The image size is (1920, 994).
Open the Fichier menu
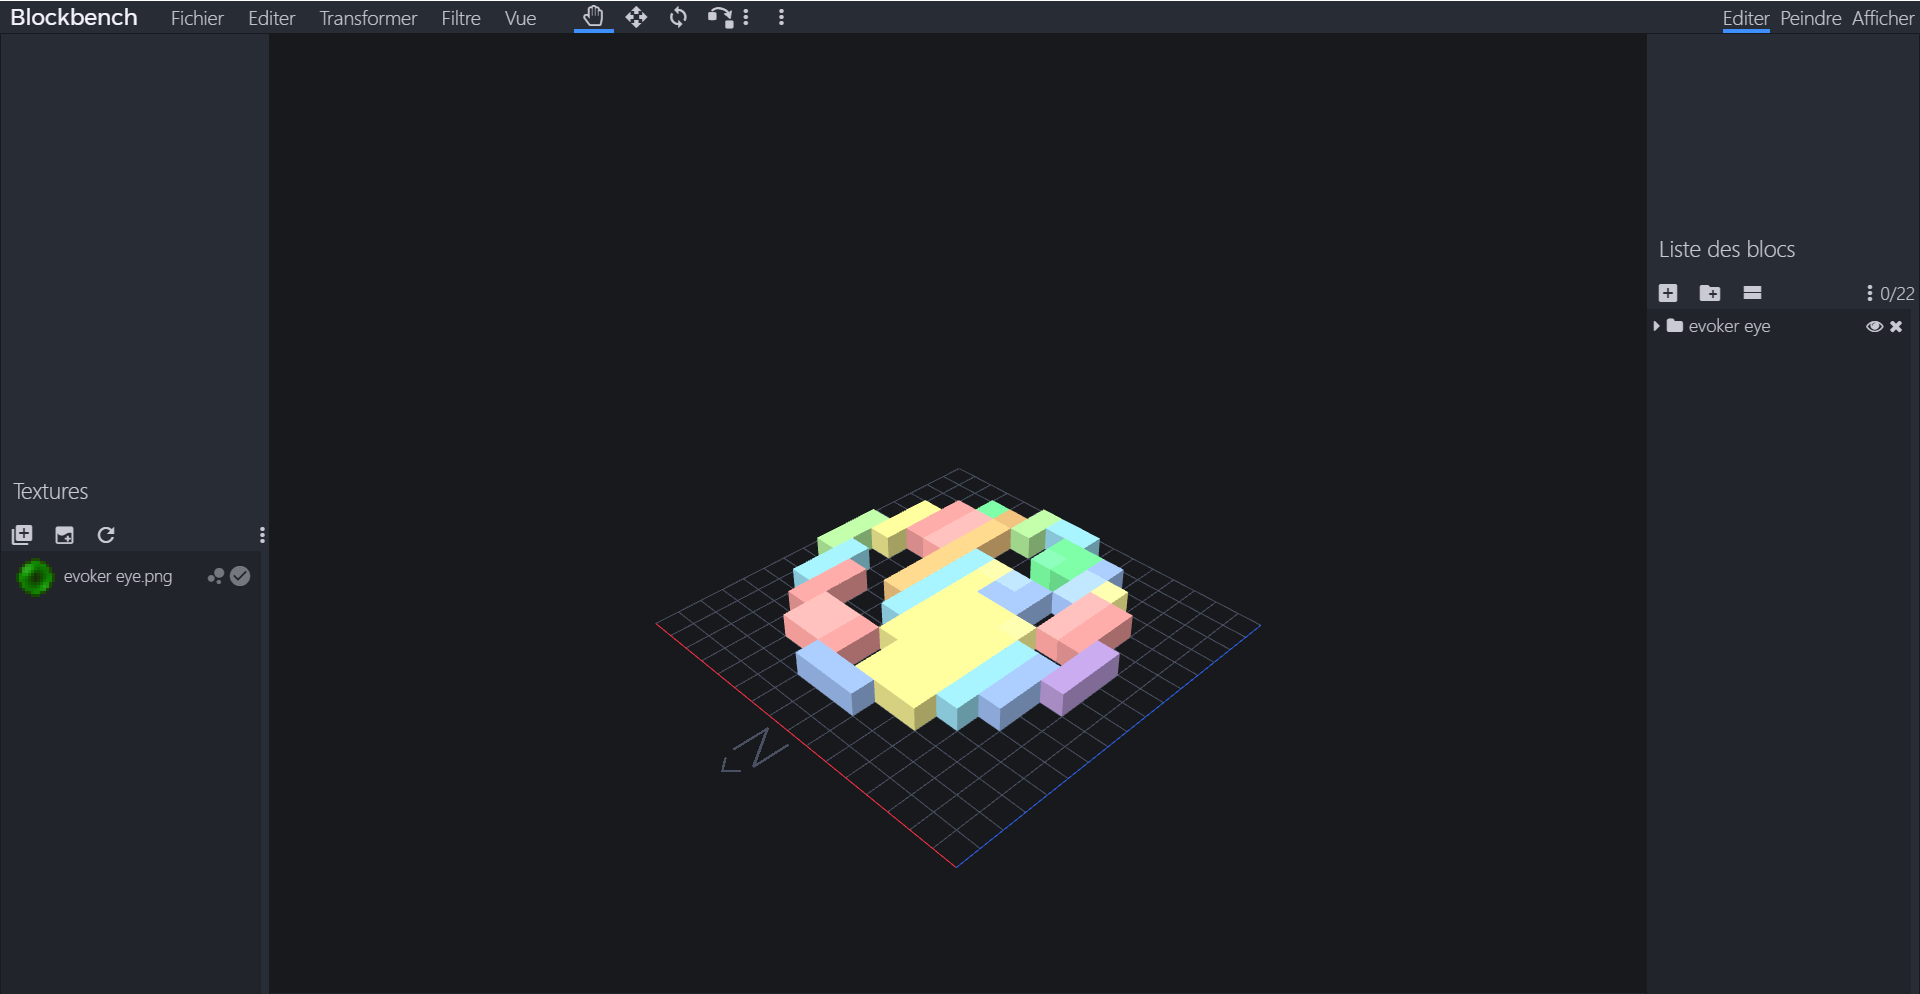pos(197,18)
